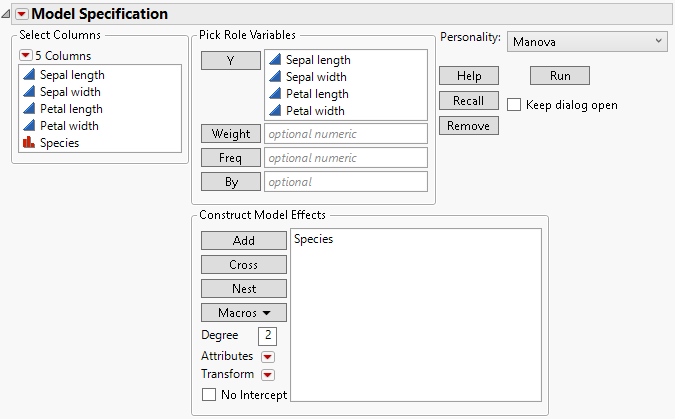This screenshot has width=675, height=419.
Task: Click the Cross button
Action: (244, 265)
